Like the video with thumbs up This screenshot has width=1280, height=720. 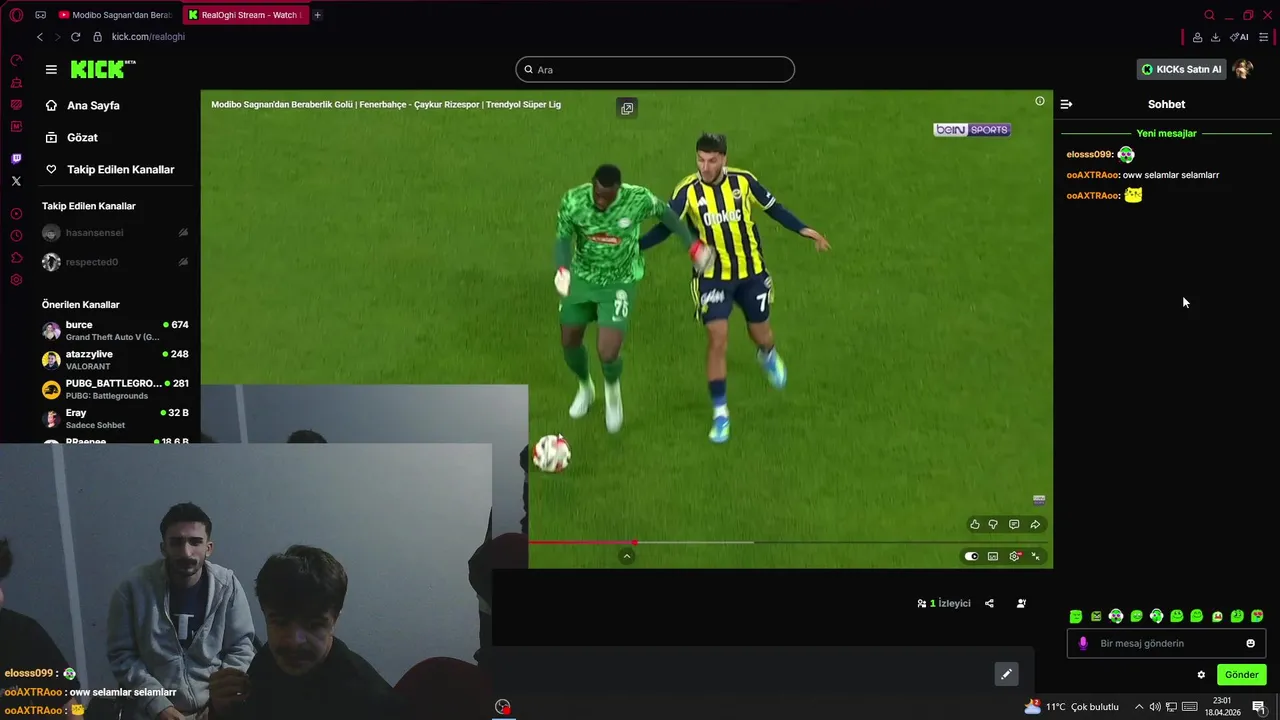click(975, 524)
